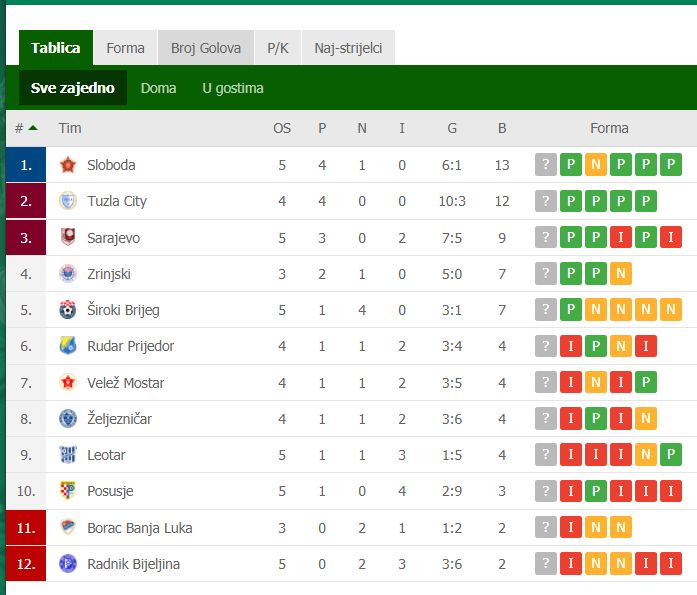This screenshot has width=697, height=595.
Task: Click the Željezničar club logo
Action: [68, 419]
